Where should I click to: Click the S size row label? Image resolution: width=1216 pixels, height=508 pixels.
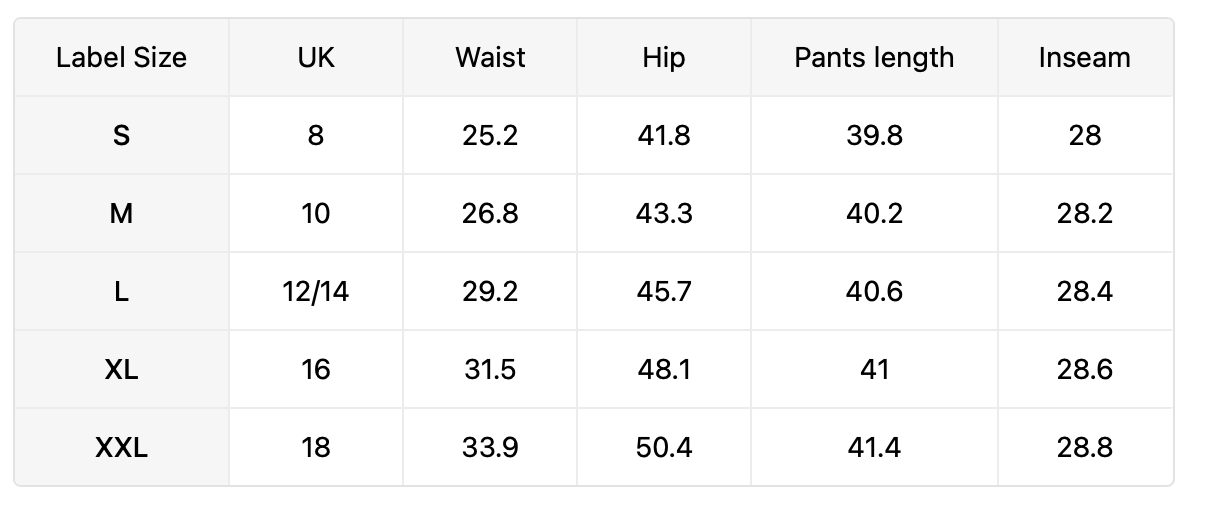[121, 135]
